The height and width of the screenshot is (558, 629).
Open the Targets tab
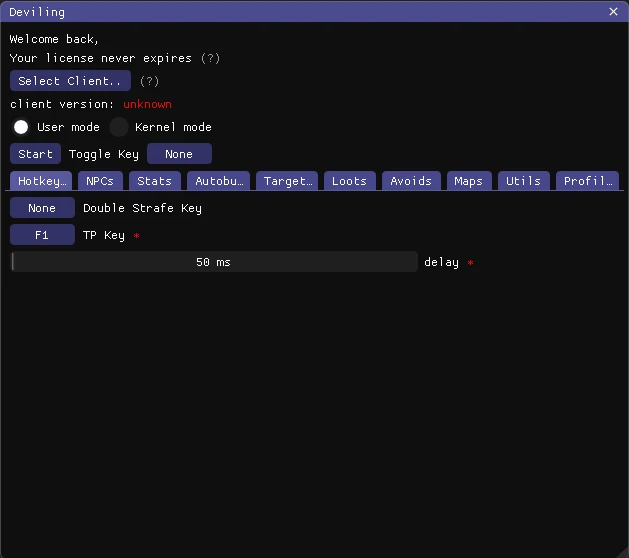[x=287, y=181]
